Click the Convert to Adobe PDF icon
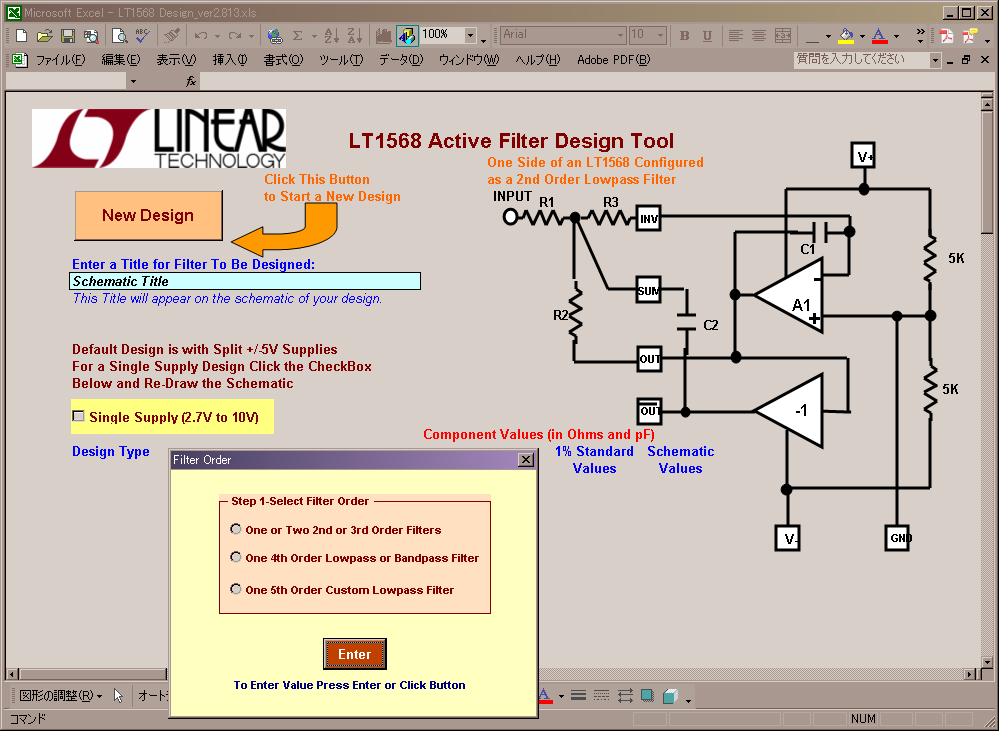Screen dimensions: 999x731 [947, 35]
